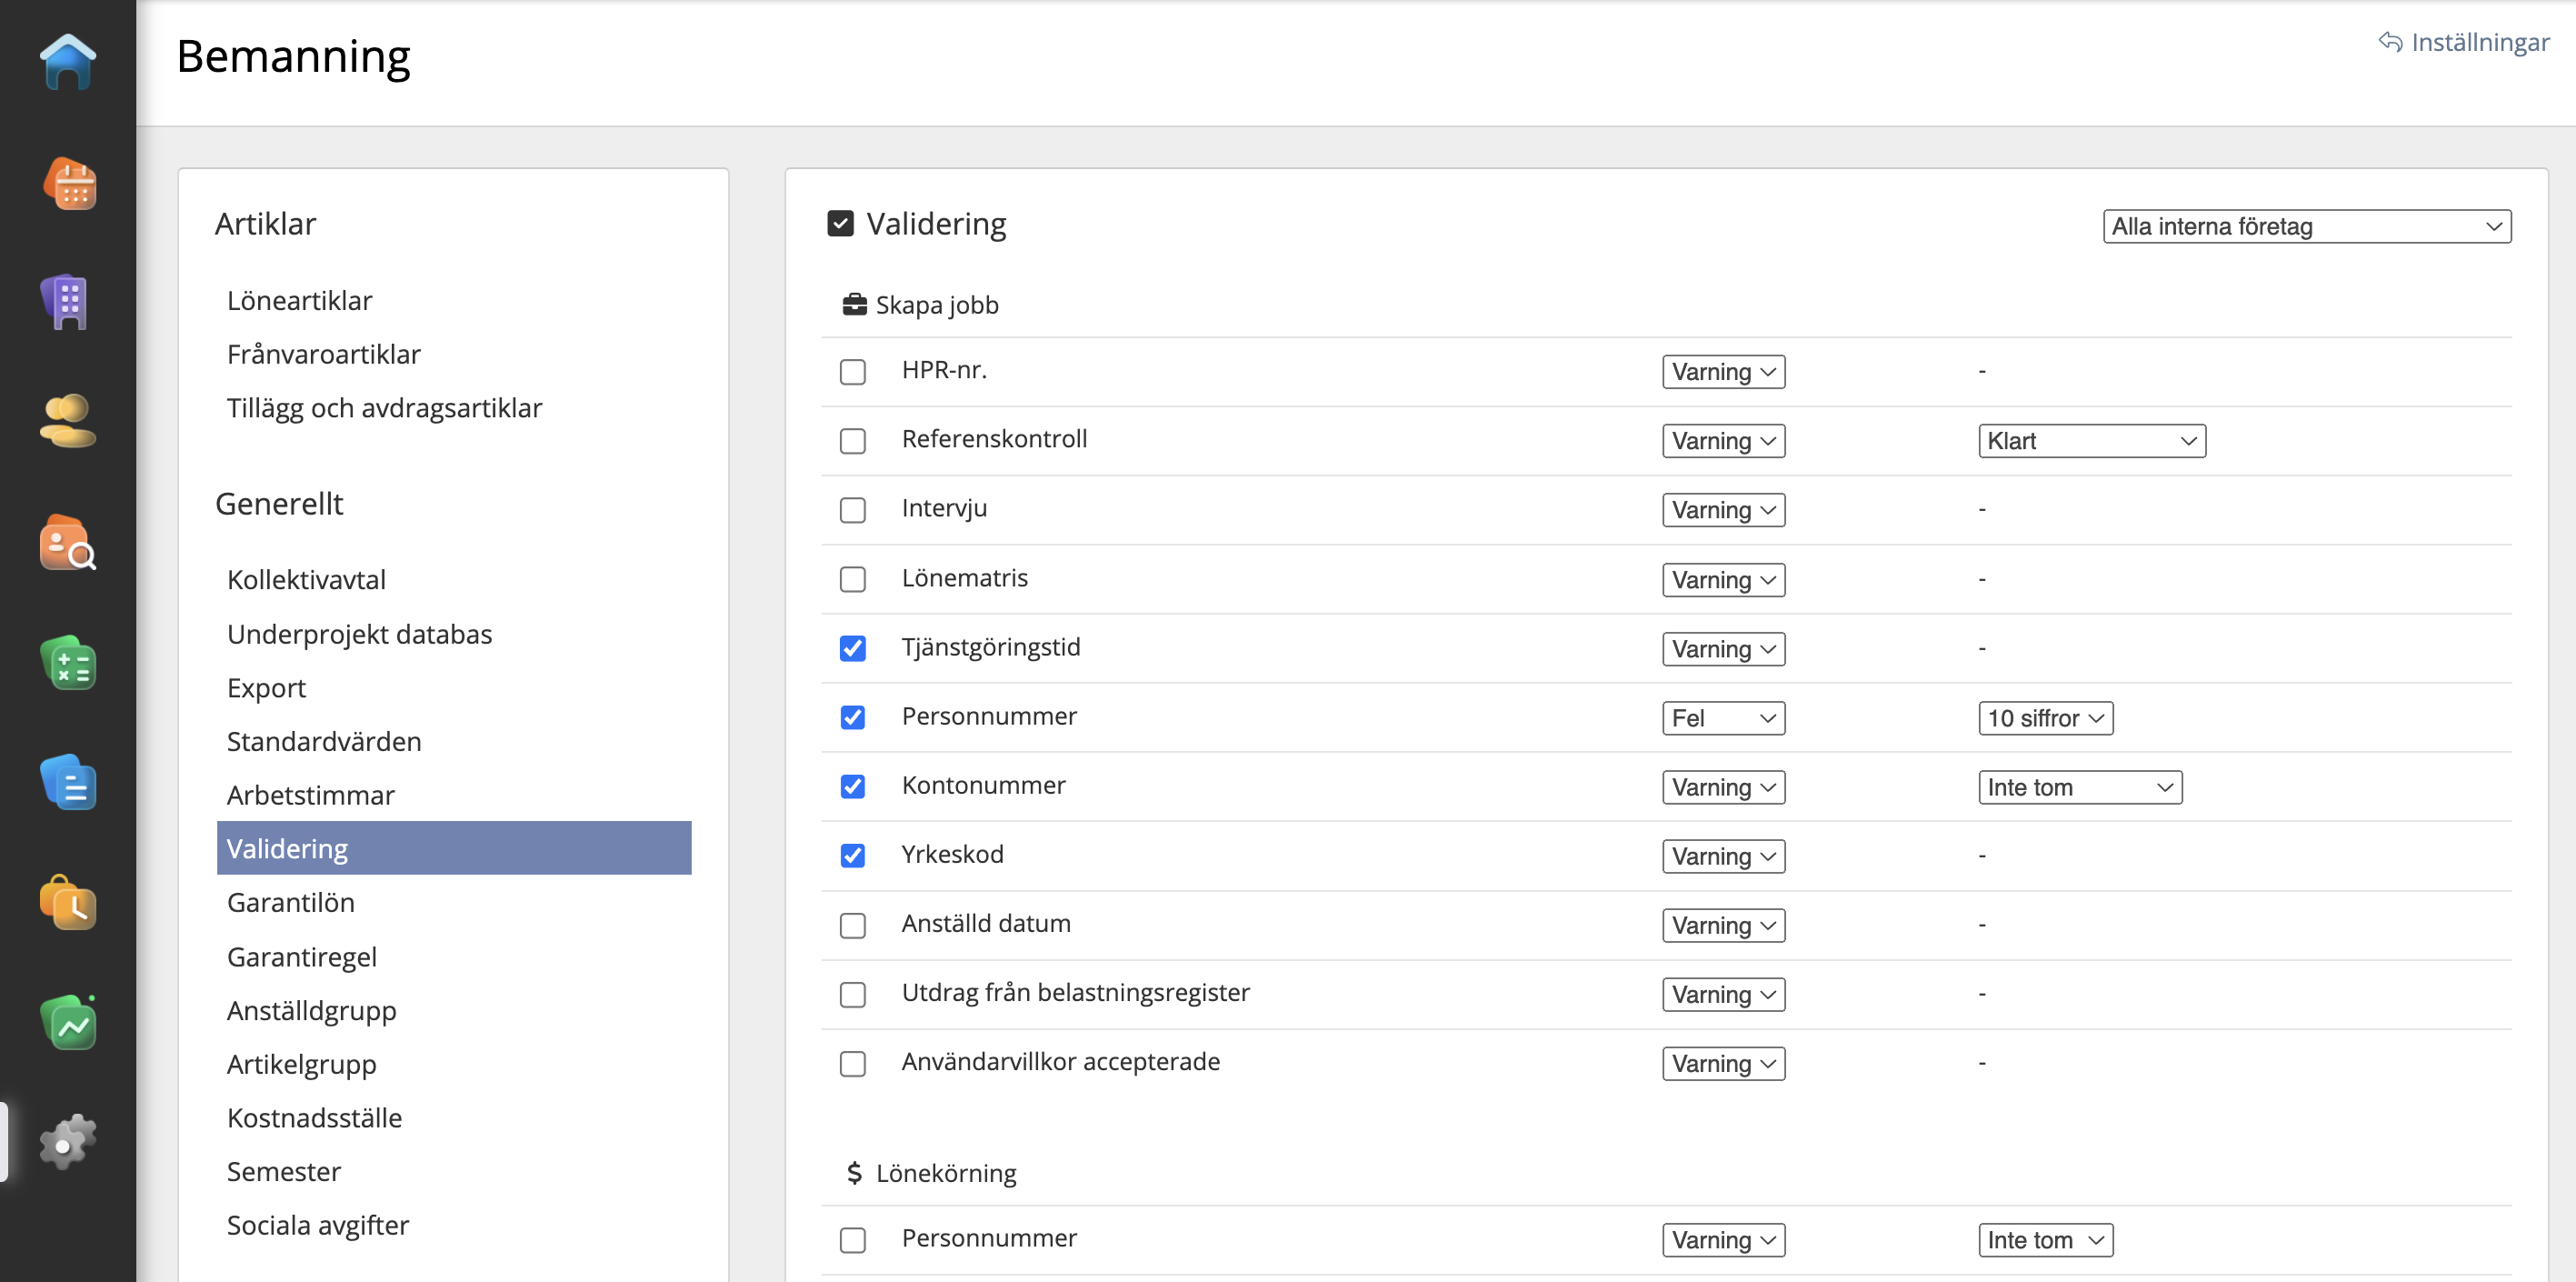This screenshot has width=2576, height=1282.
Task: Click the blue document icon
Action: tap(68, 782)
